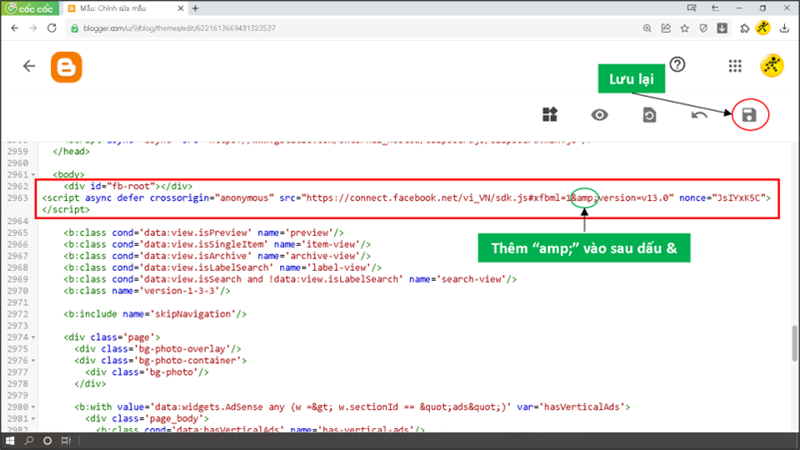
Task: Open the Google account avatar
Action: (771, 65)
